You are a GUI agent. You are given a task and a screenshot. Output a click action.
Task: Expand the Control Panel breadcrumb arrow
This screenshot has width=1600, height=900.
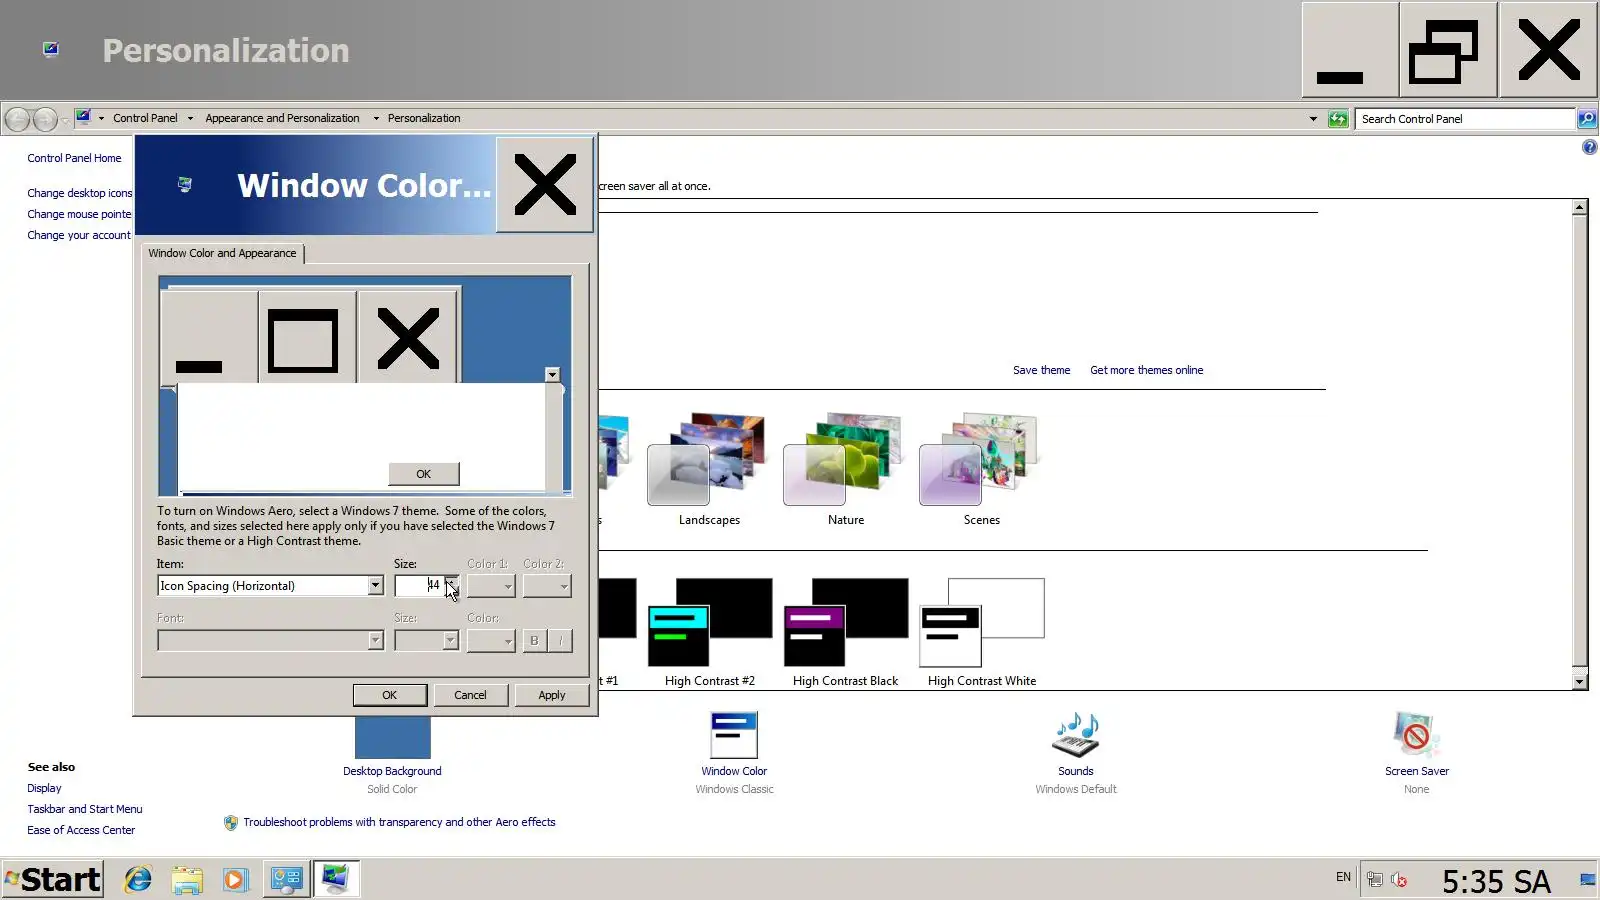pyautogui.click(x=190, y=118)
